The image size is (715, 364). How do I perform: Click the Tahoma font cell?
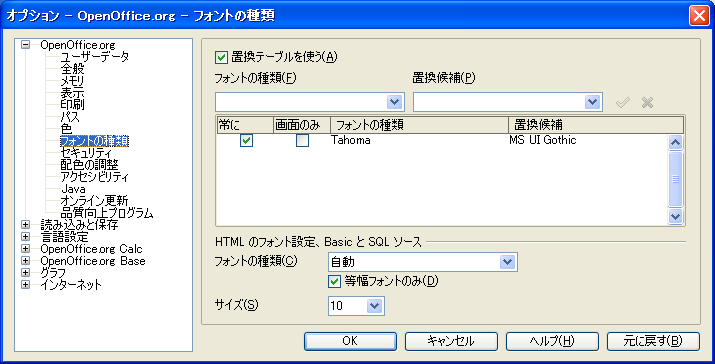(x=351, y=140)
